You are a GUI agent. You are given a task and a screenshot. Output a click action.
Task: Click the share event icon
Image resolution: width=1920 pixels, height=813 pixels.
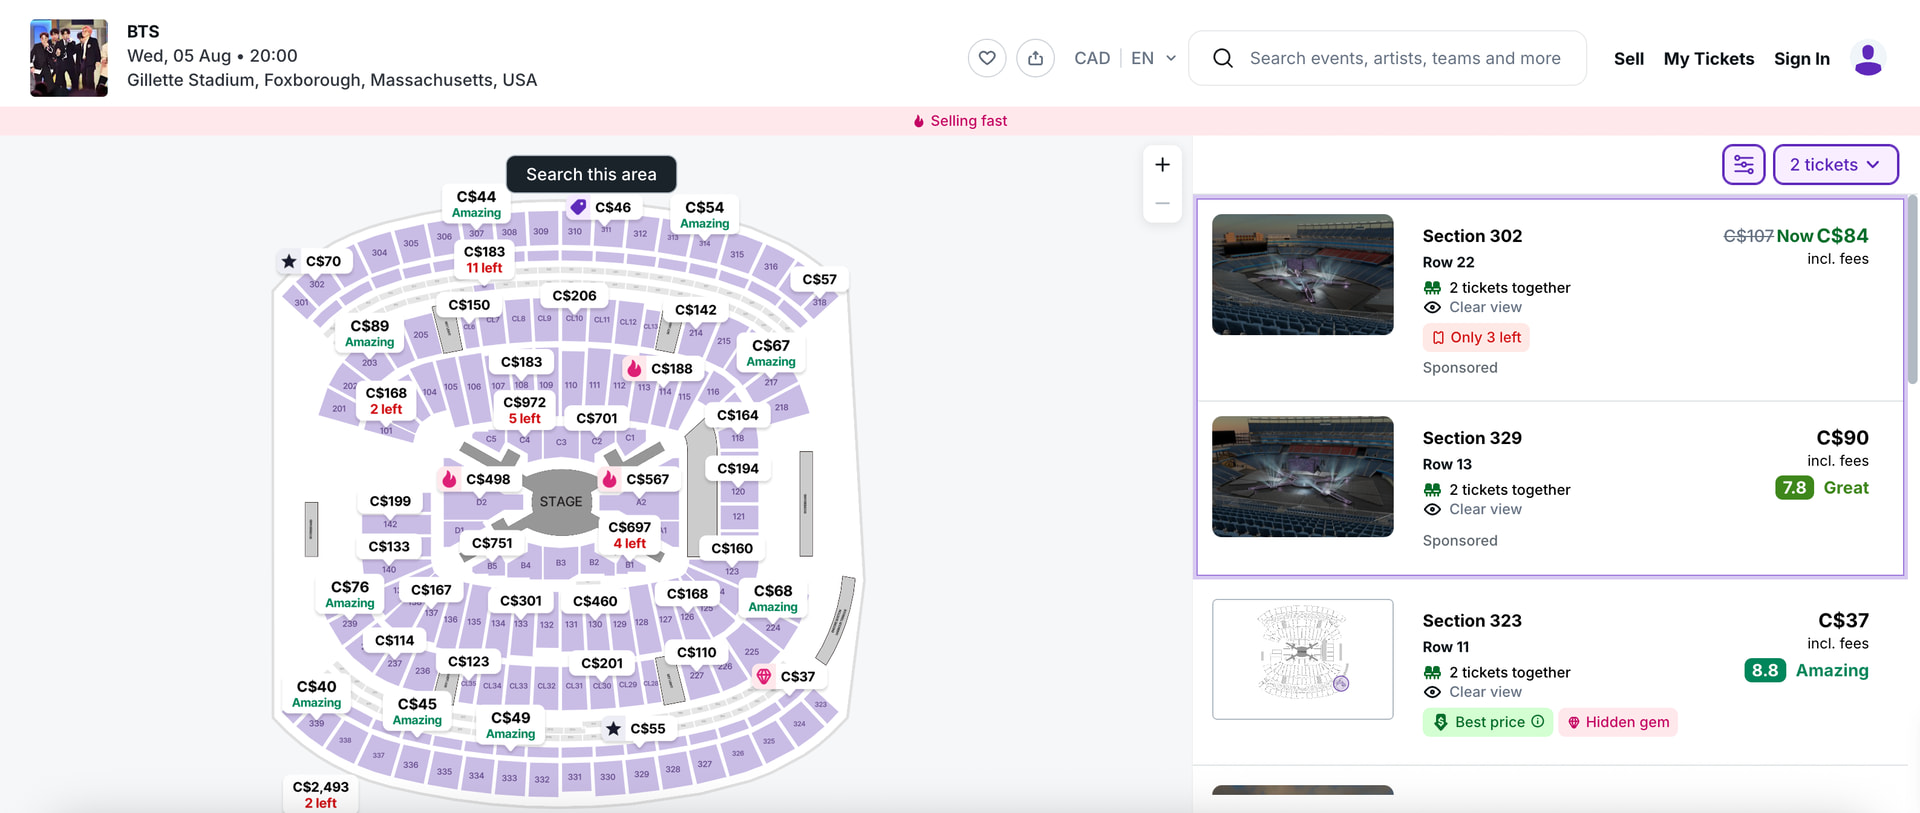pos(1035,58)
